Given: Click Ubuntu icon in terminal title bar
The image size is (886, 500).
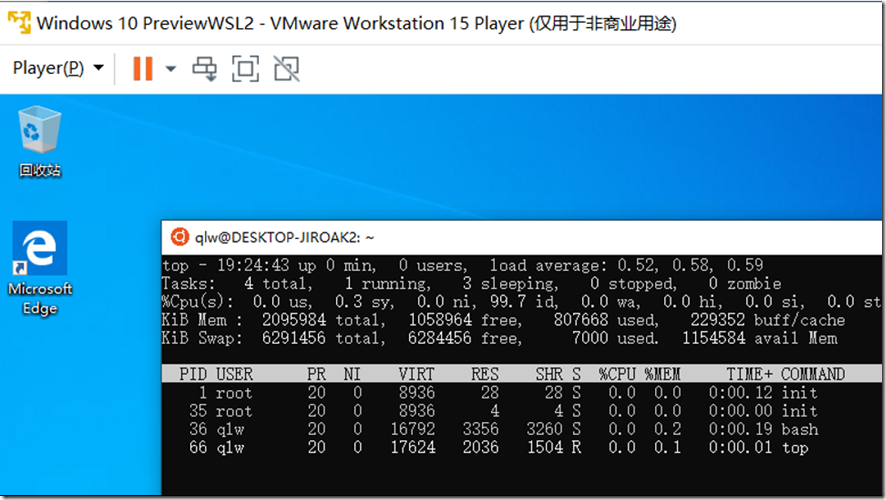Looking at the screenshot, I should (180, 237).
